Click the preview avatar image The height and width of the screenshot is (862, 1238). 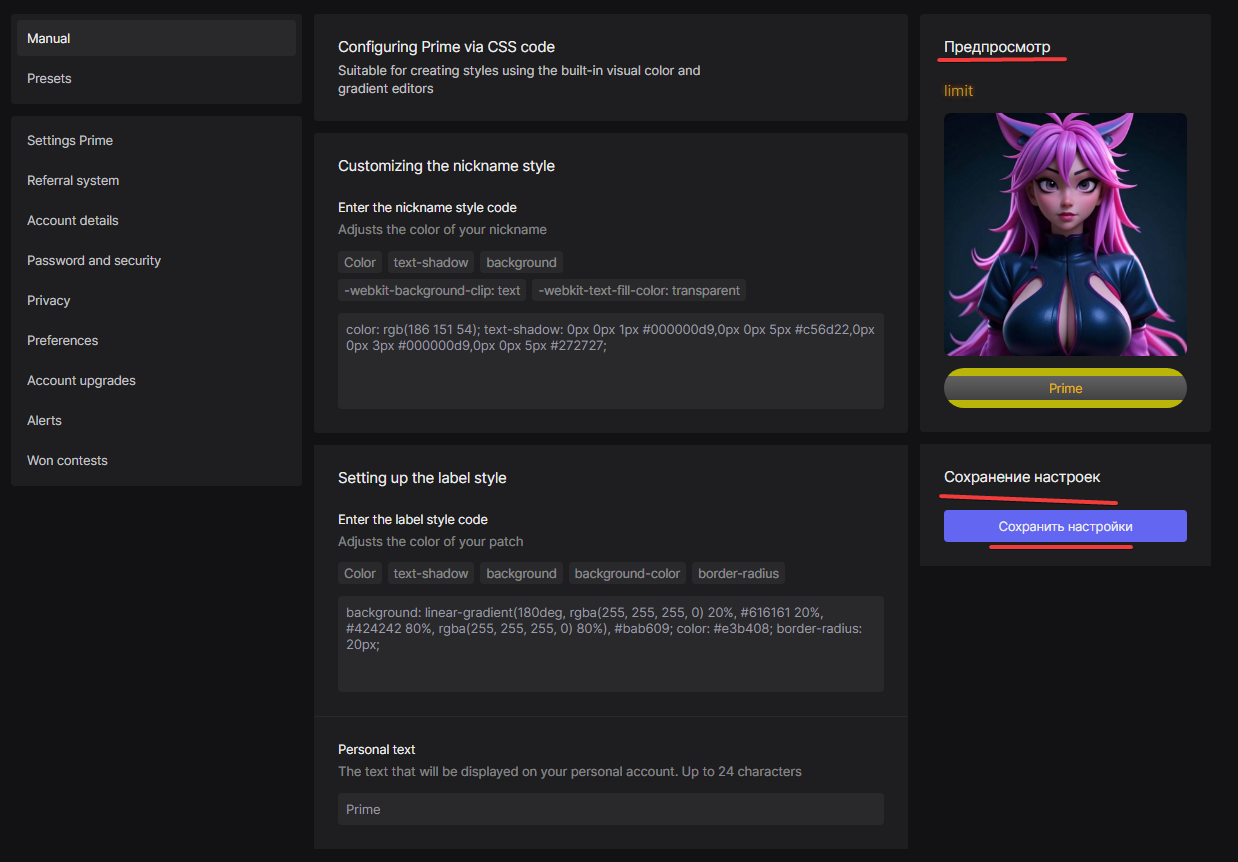point(1065,234)
